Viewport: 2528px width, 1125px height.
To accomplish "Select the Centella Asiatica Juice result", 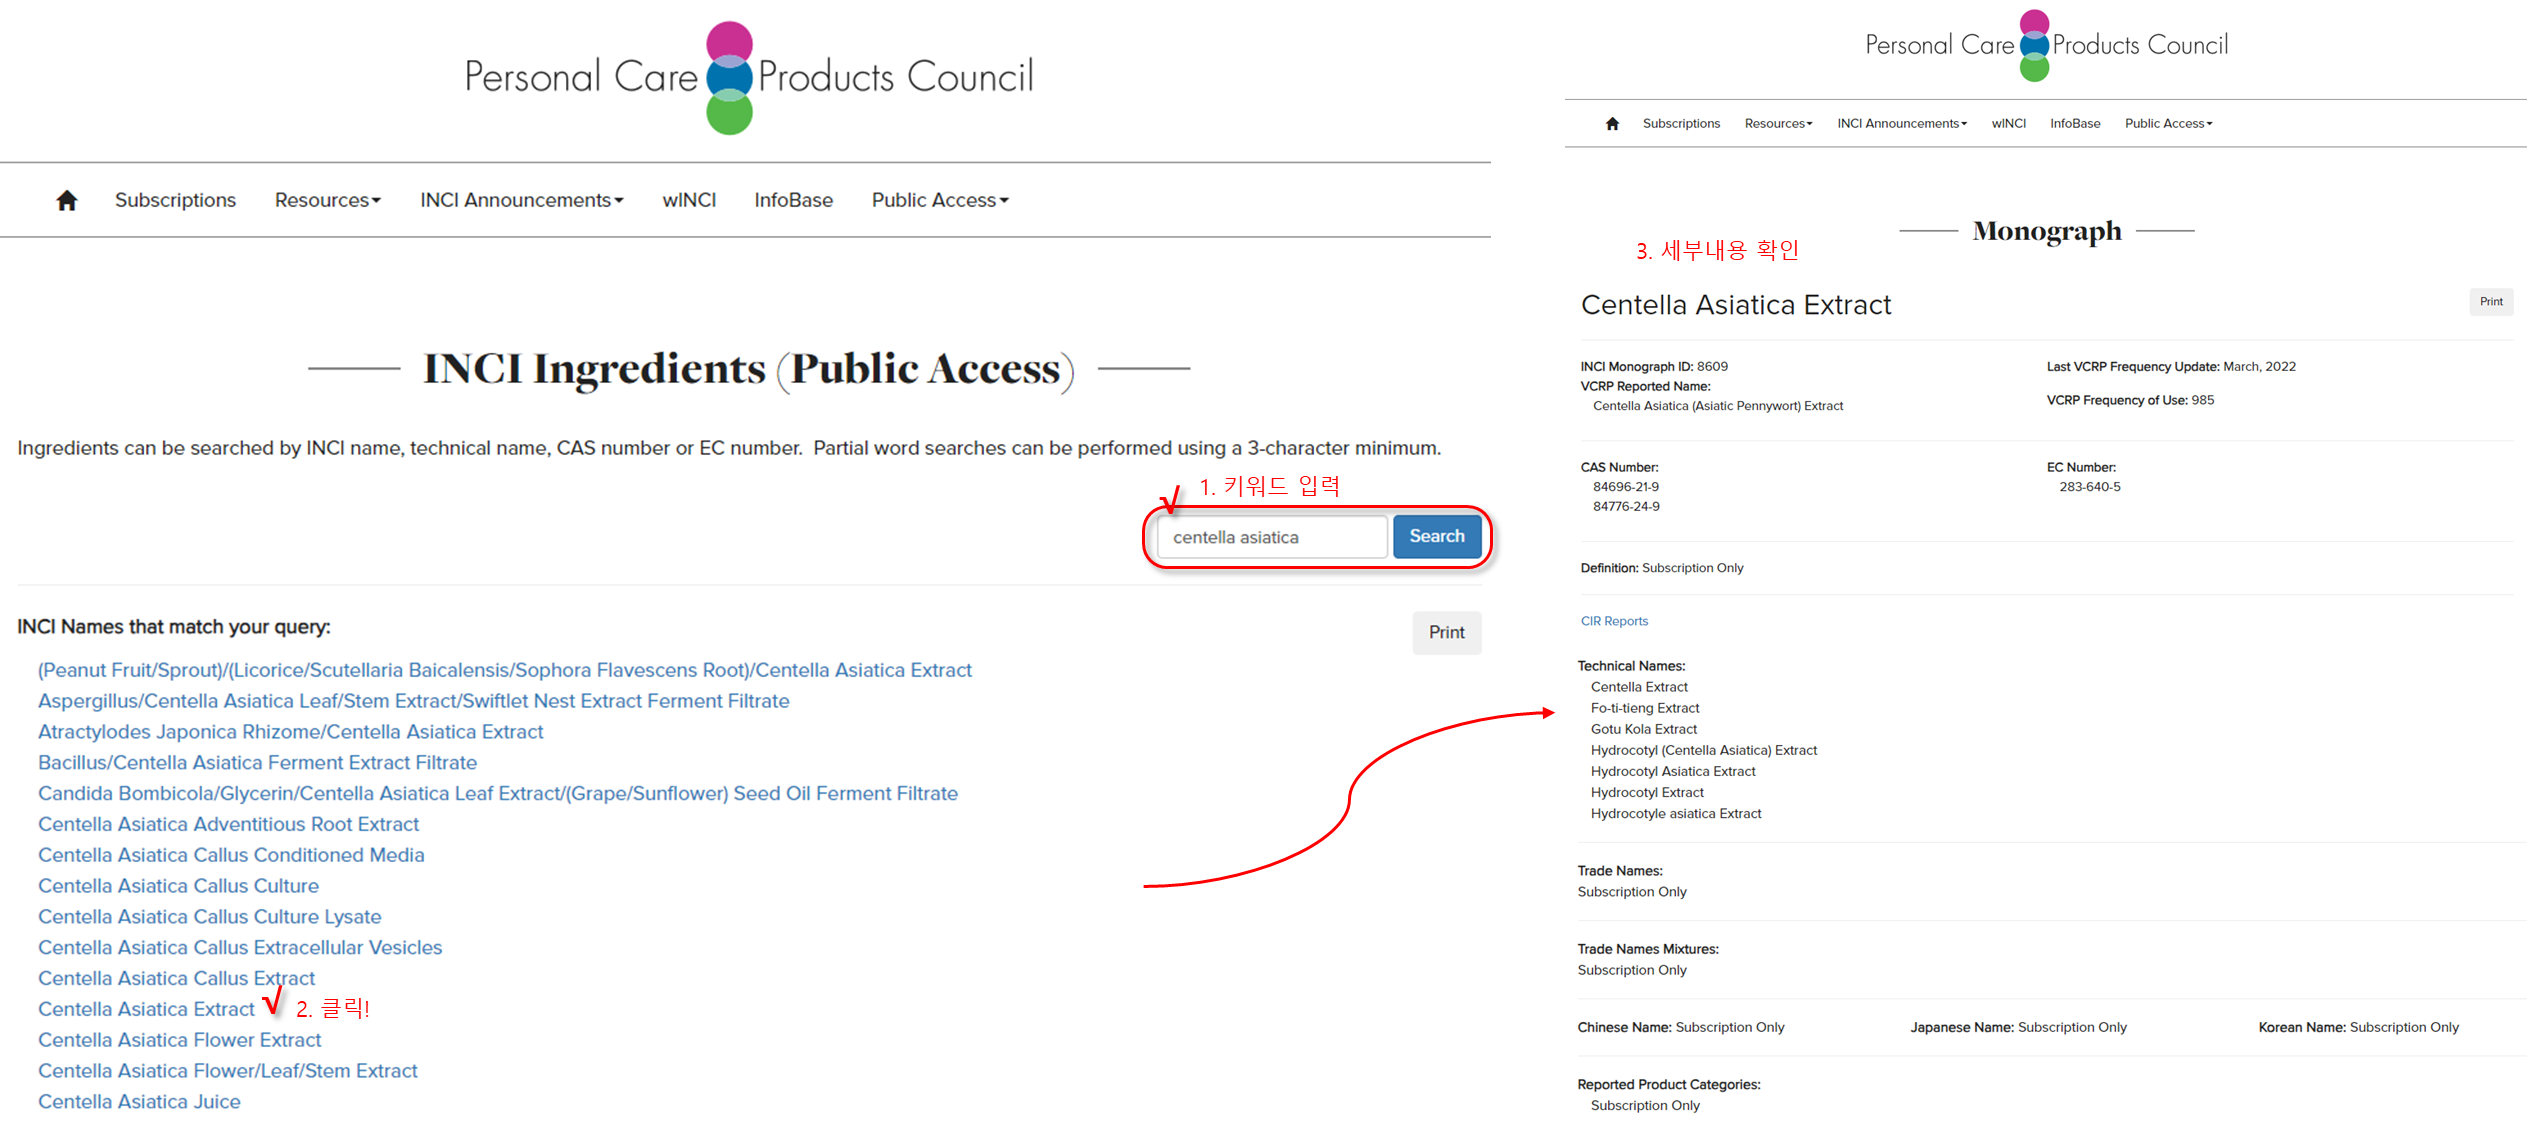I will [139, 1101].
